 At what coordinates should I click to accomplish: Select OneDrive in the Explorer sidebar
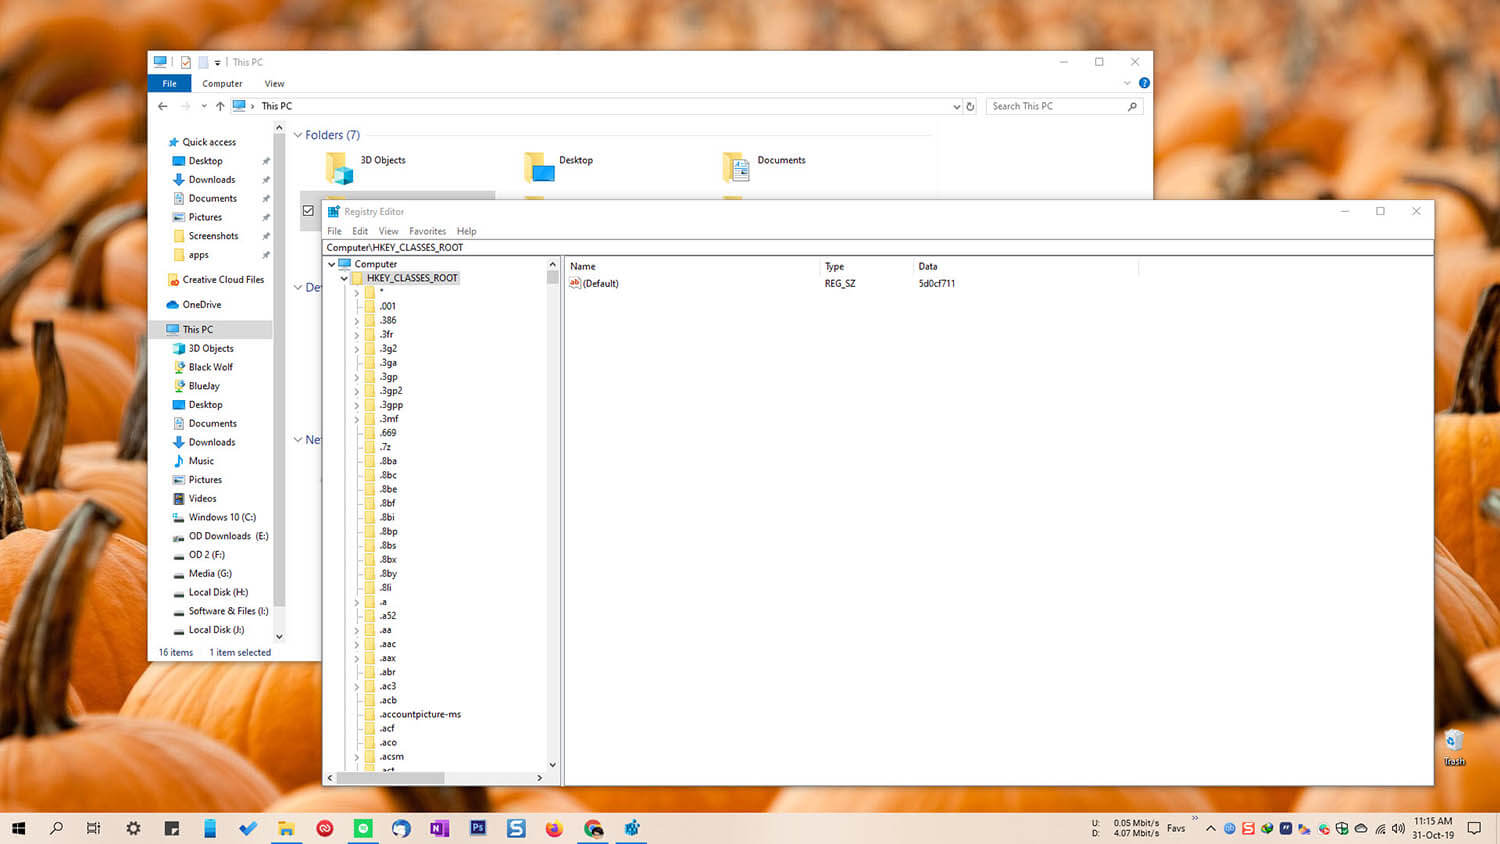point(203,304)
